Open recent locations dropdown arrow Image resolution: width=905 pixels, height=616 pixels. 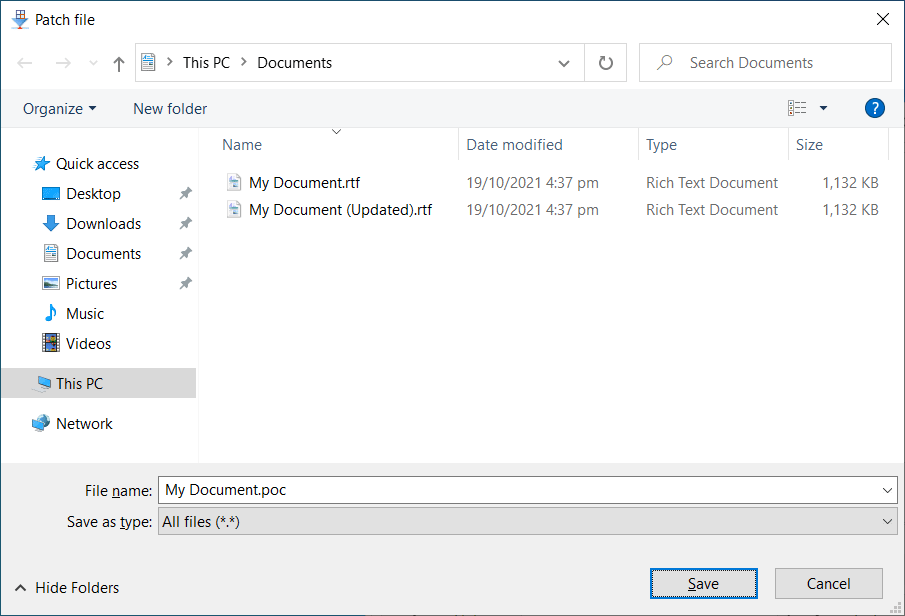(x=93, y=63)
